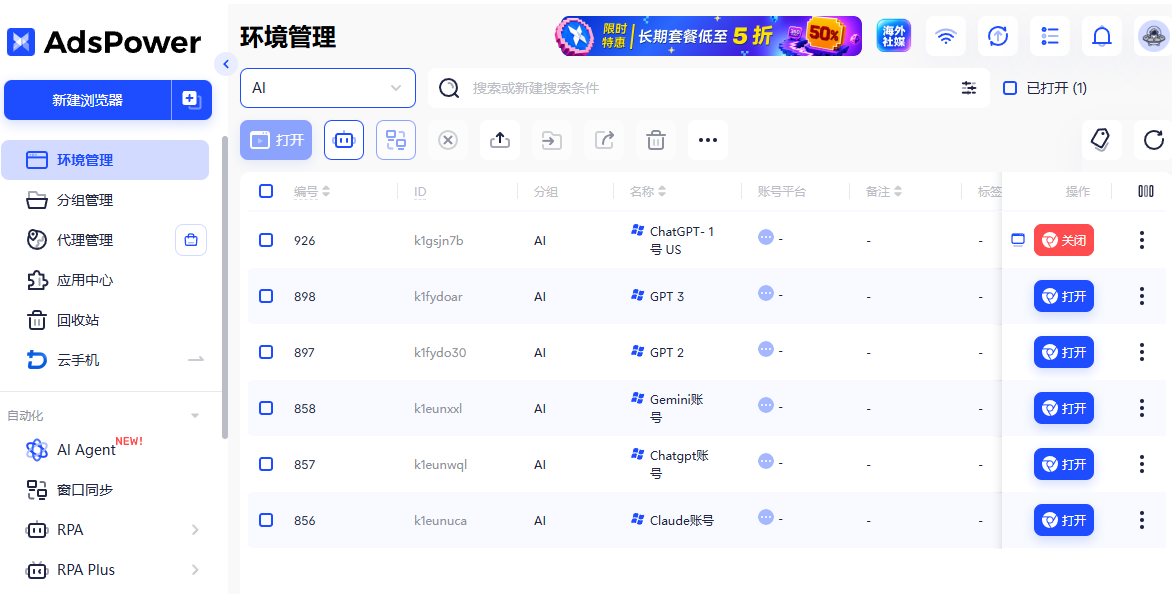
Task: Expand the RPA Plus submenu
Action: pyautogui.click(x=196, y=570)
